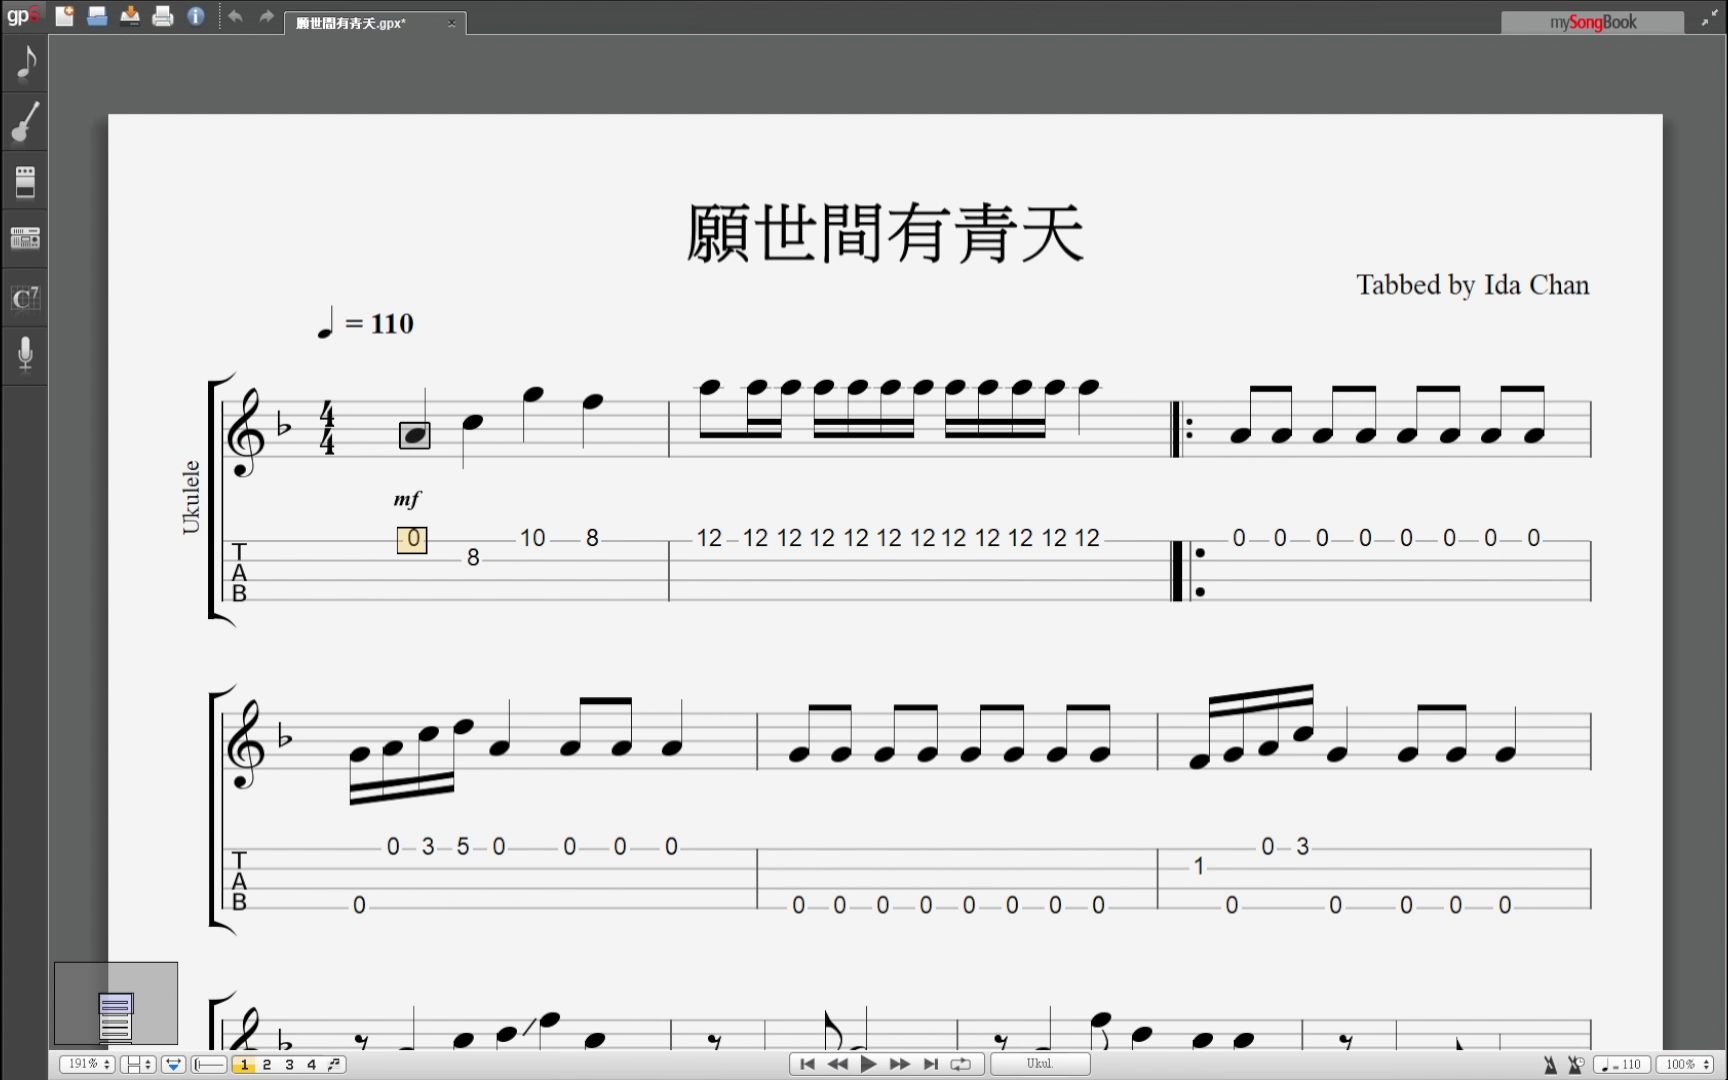This screenshot has height=1080, width=1728.
Task: Select the highlighted 0 tab note
Action: click(412, 540)
